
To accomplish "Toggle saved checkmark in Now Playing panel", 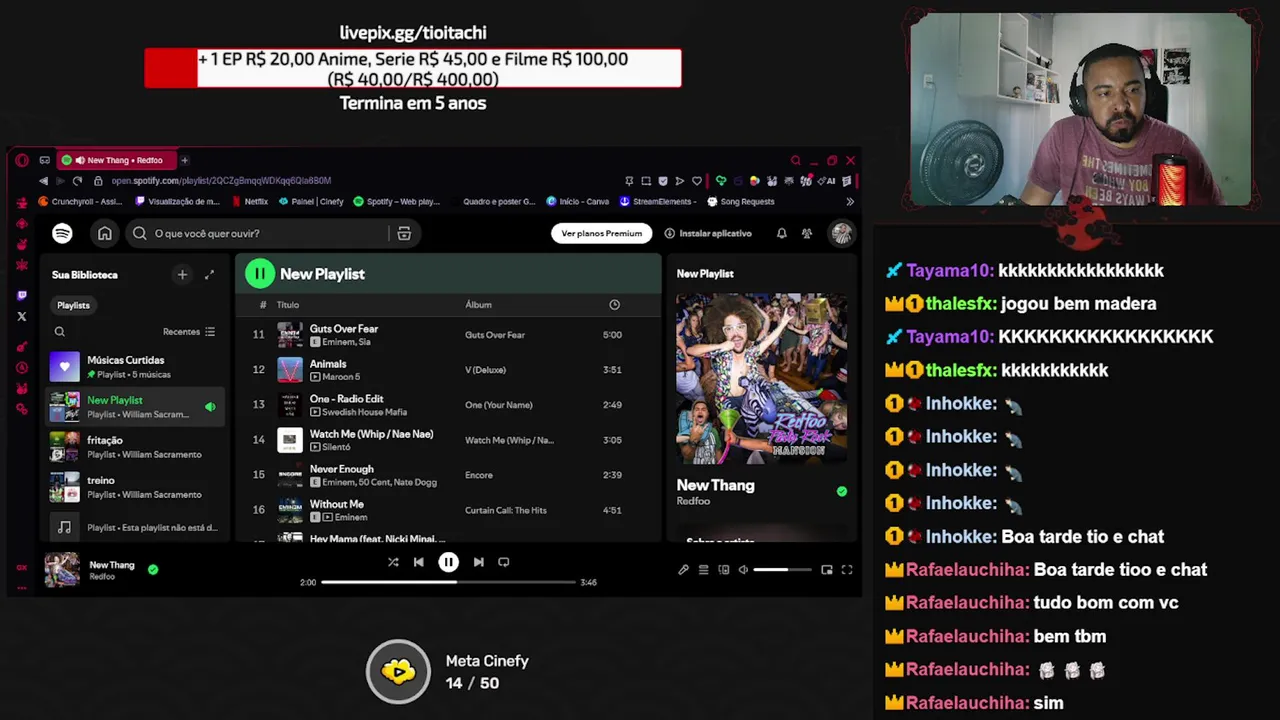I will (842, 491).
